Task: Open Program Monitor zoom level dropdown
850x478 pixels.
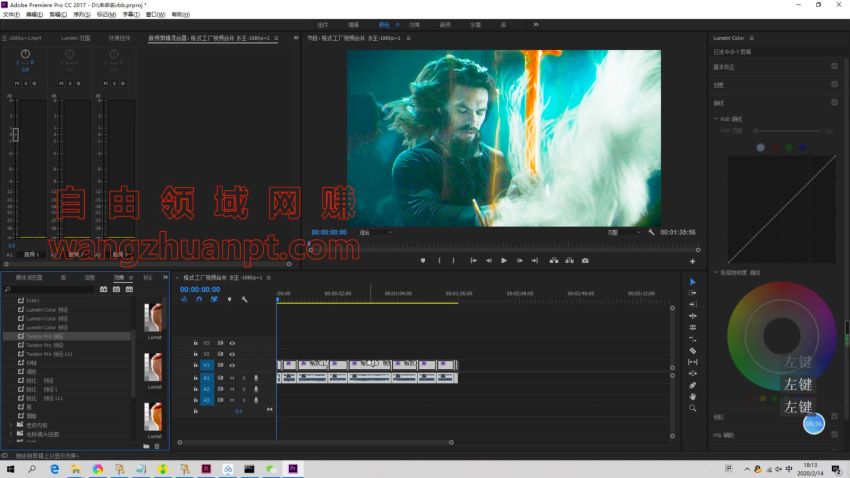Action: [375, 232]
